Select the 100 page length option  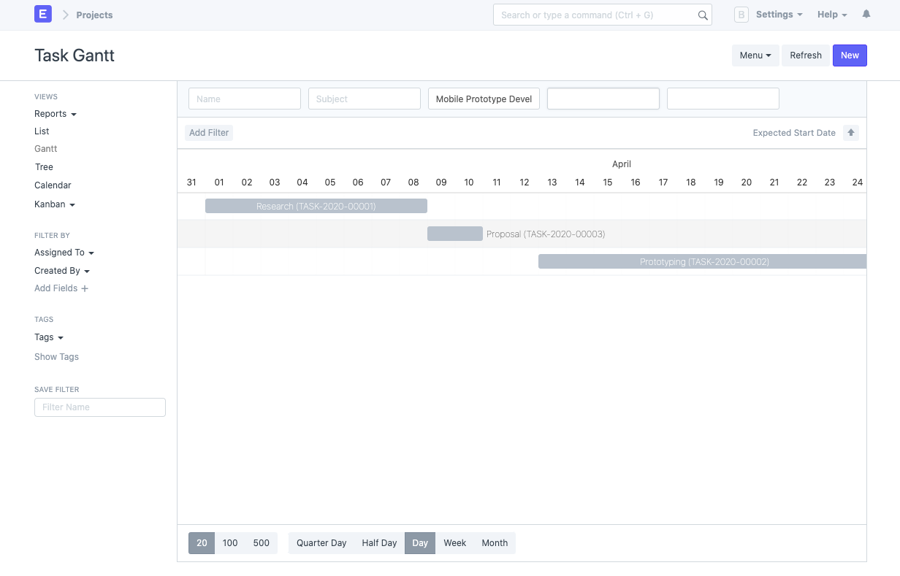coord(230,542)
